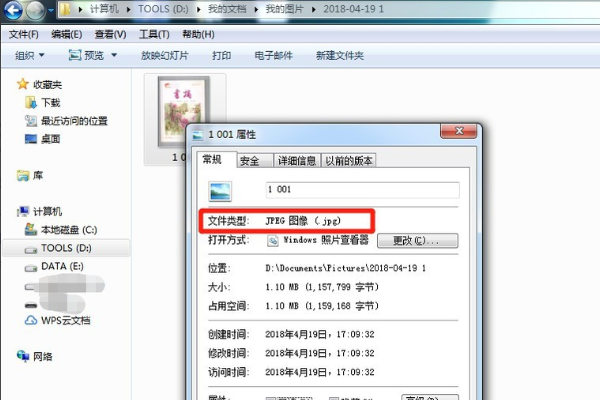Select the 收藏夹 star icon
Image resolution: width=600 pixels, height=400 pixels.
pos(23,84)
